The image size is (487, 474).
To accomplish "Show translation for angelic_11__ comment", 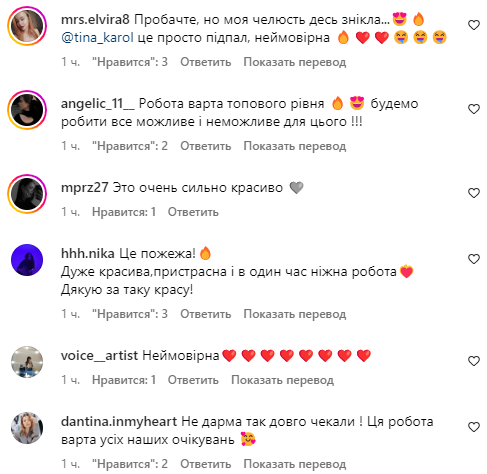I will pyautogui.click(x=295, y=146).
